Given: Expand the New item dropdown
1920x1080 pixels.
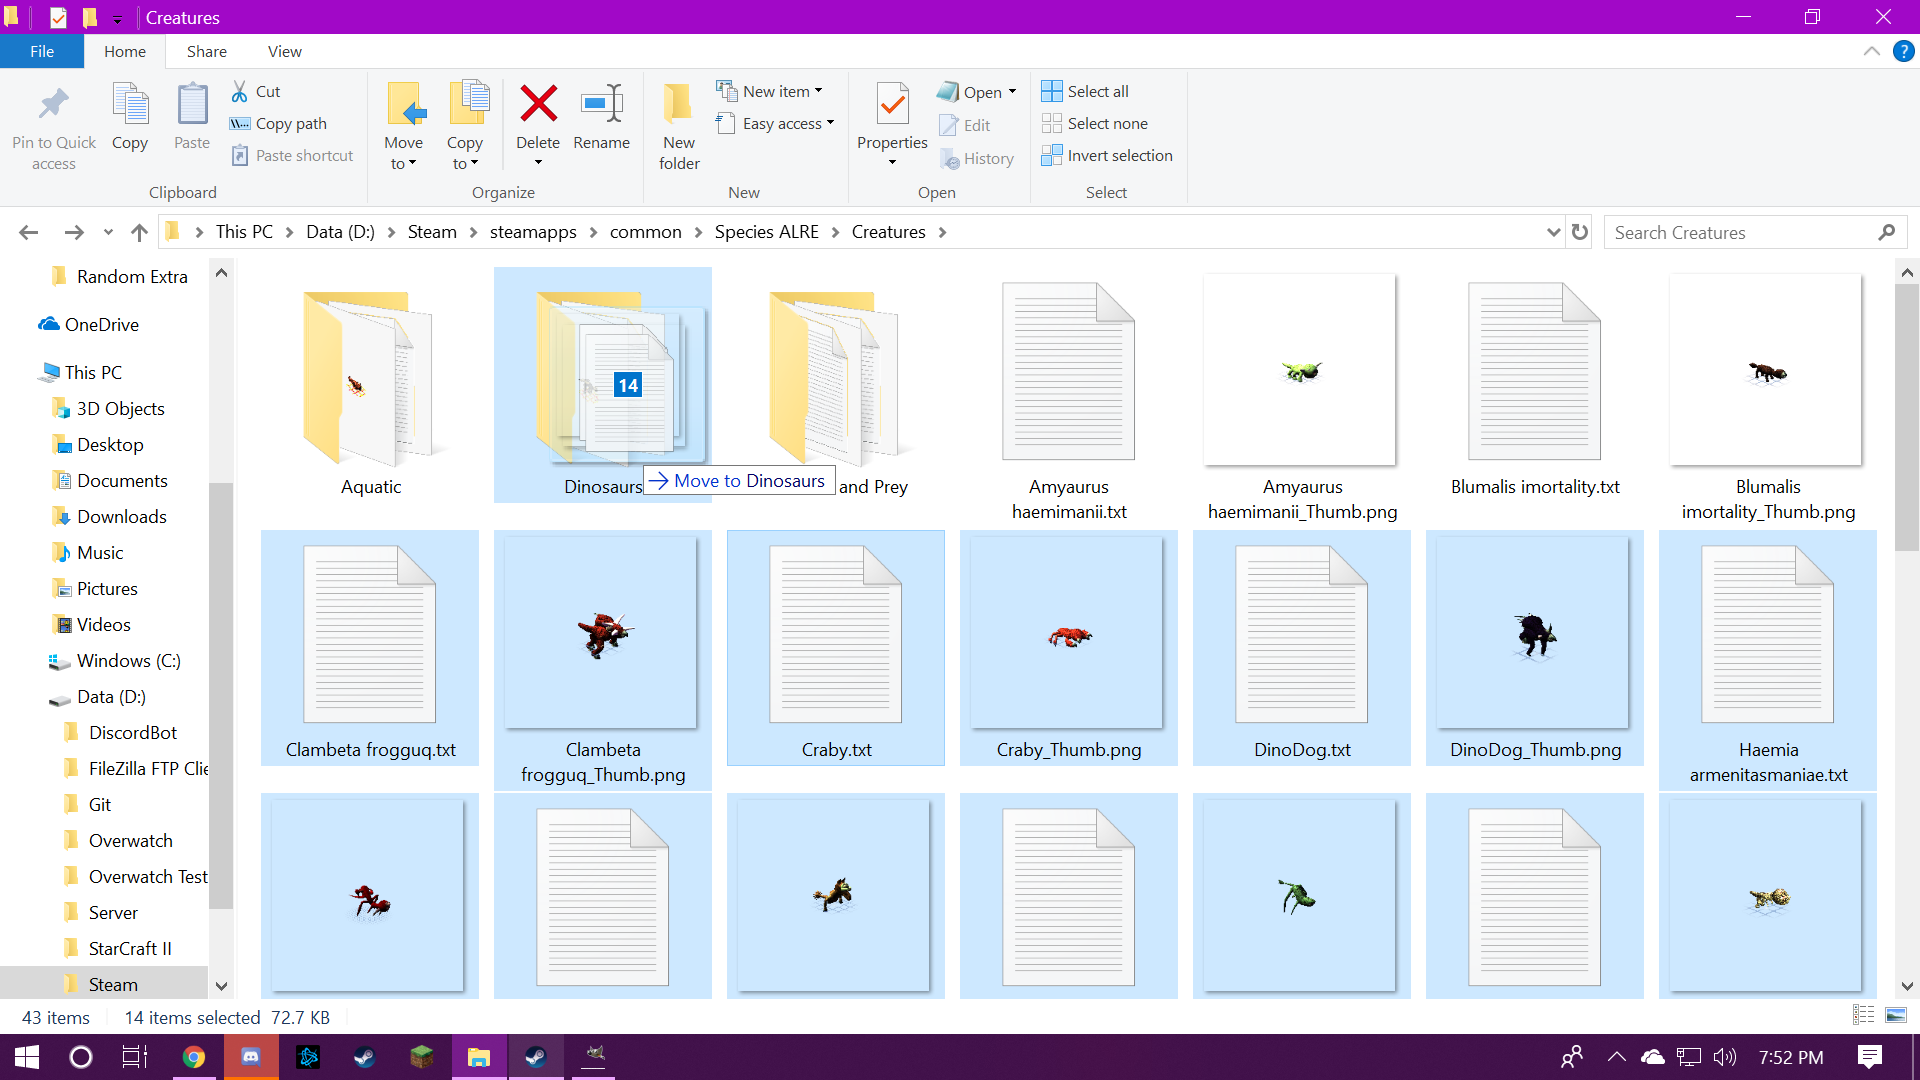Looking at the screenshot, I should 782,91.
